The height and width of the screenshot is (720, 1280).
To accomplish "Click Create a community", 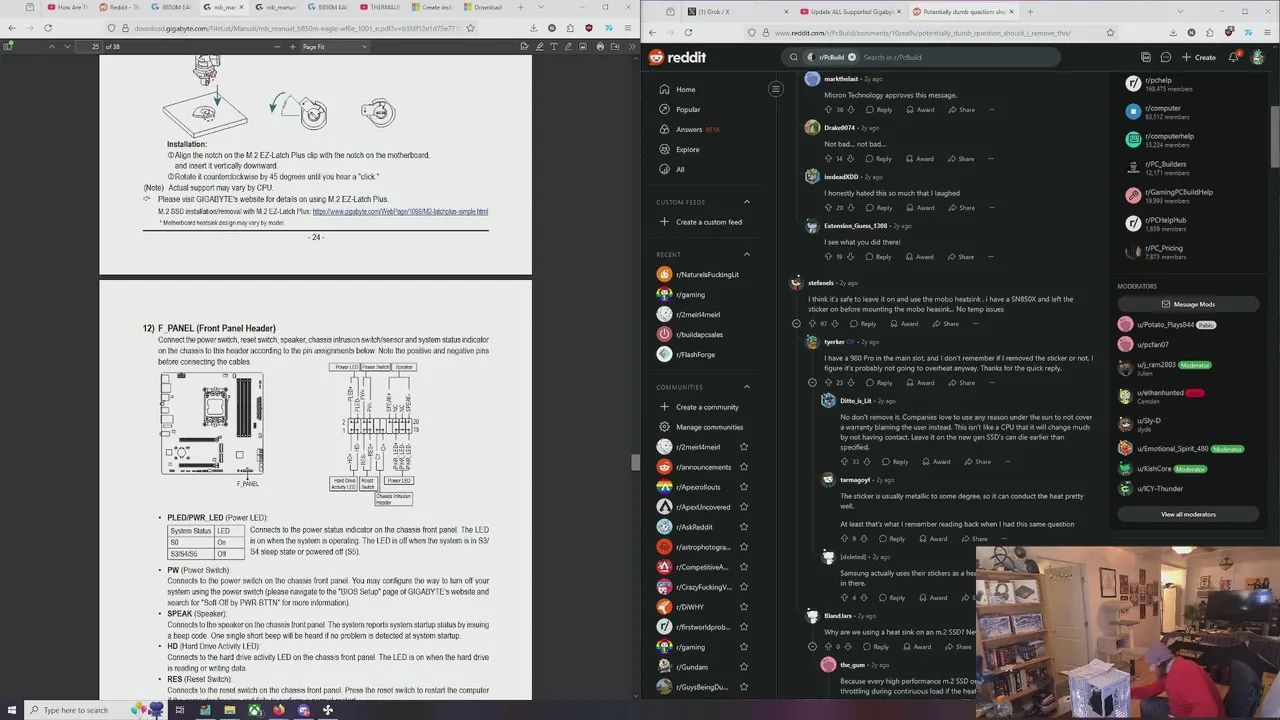I will click(x=700, y=407).
